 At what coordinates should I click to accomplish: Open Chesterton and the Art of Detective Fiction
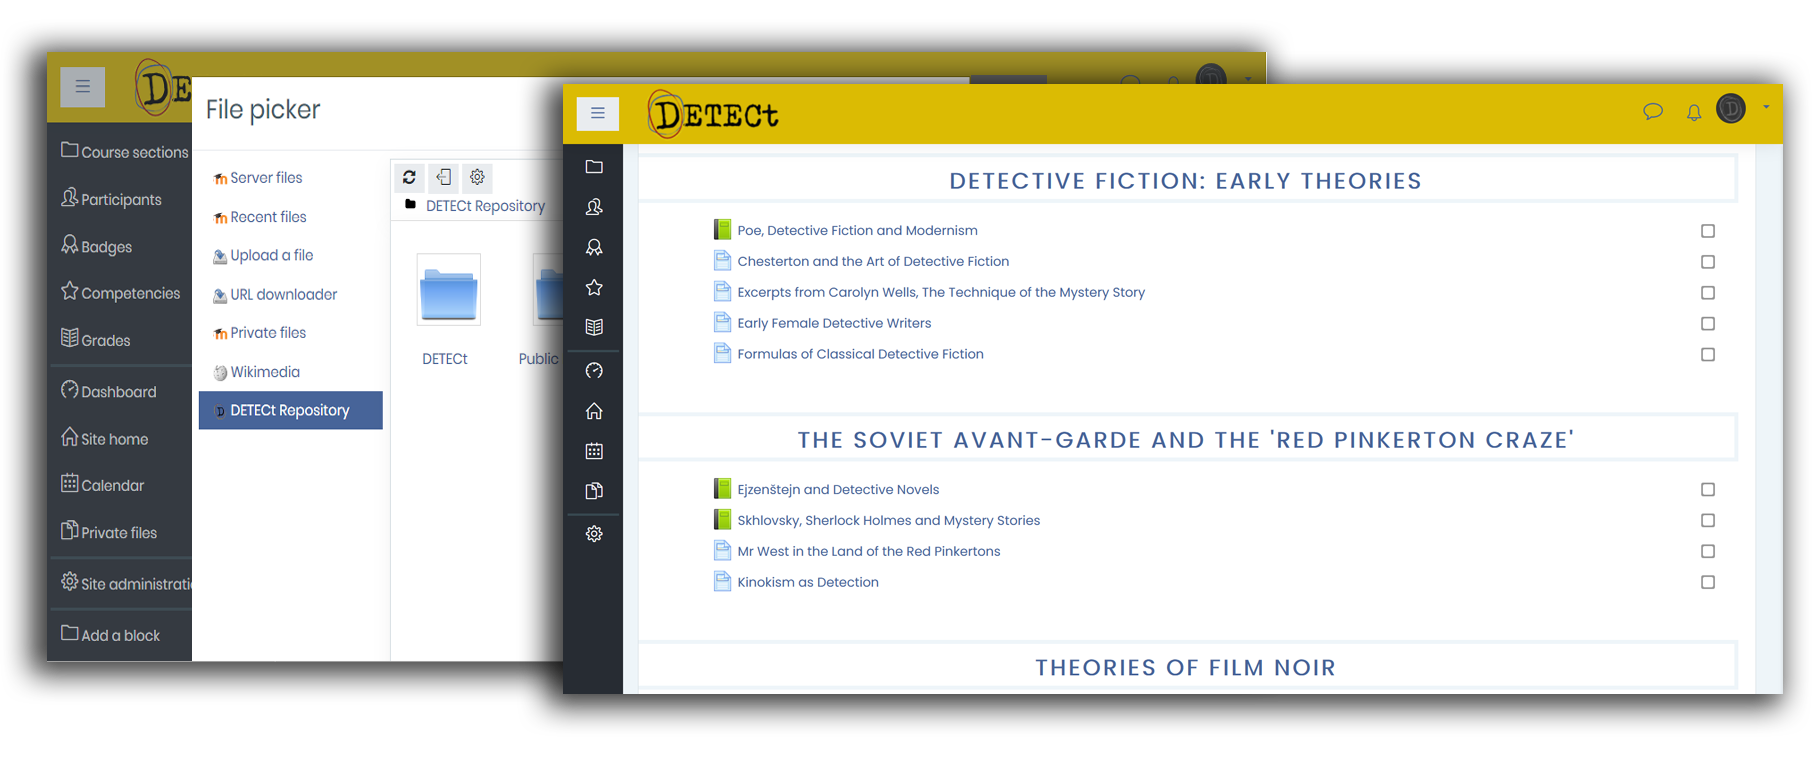872,262
